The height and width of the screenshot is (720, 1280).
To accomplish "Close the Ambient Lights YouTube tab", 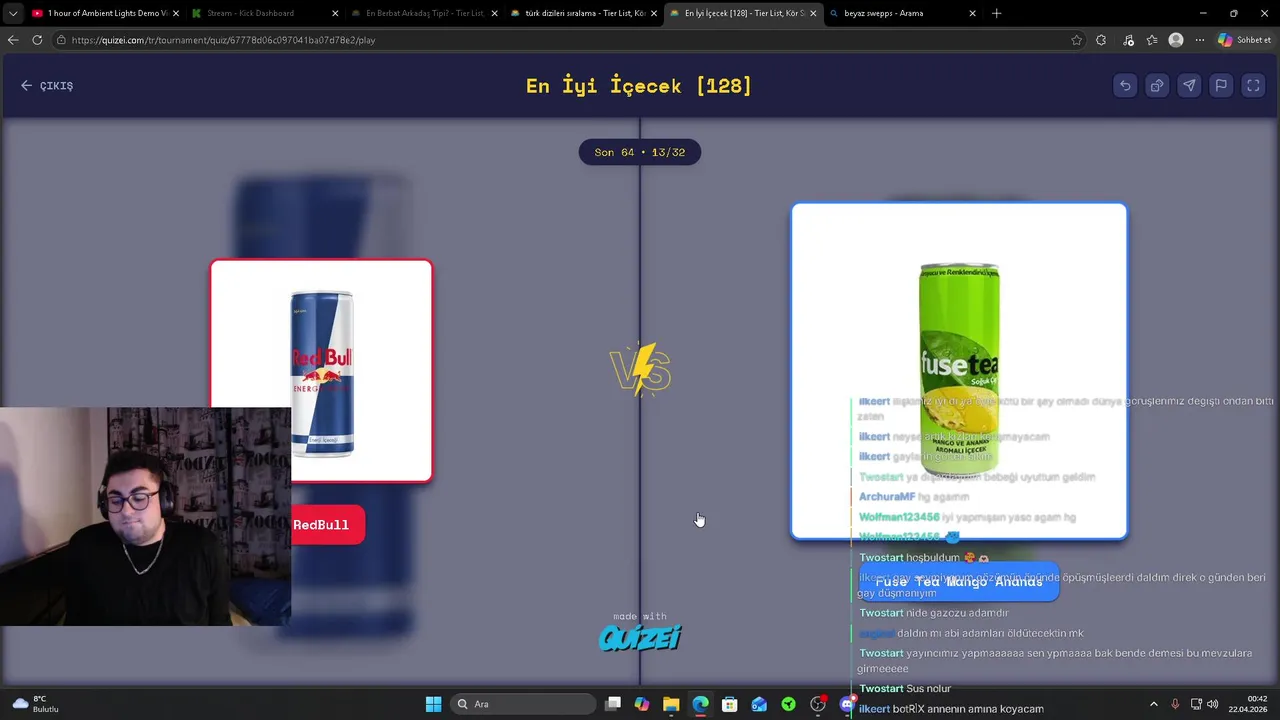I will pos(175,13).
